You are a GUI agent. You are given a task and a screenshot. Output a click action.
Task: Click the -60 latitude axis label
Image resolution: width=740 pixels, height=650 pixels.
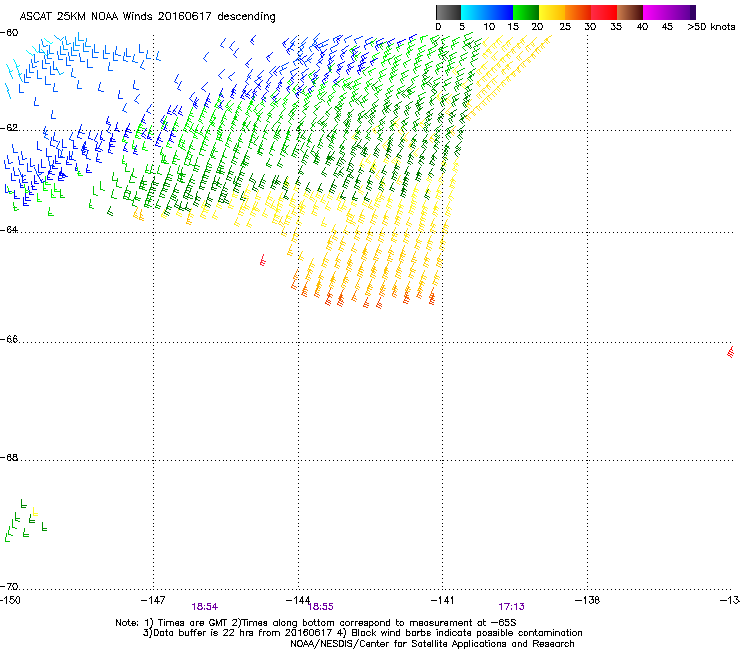9,33
